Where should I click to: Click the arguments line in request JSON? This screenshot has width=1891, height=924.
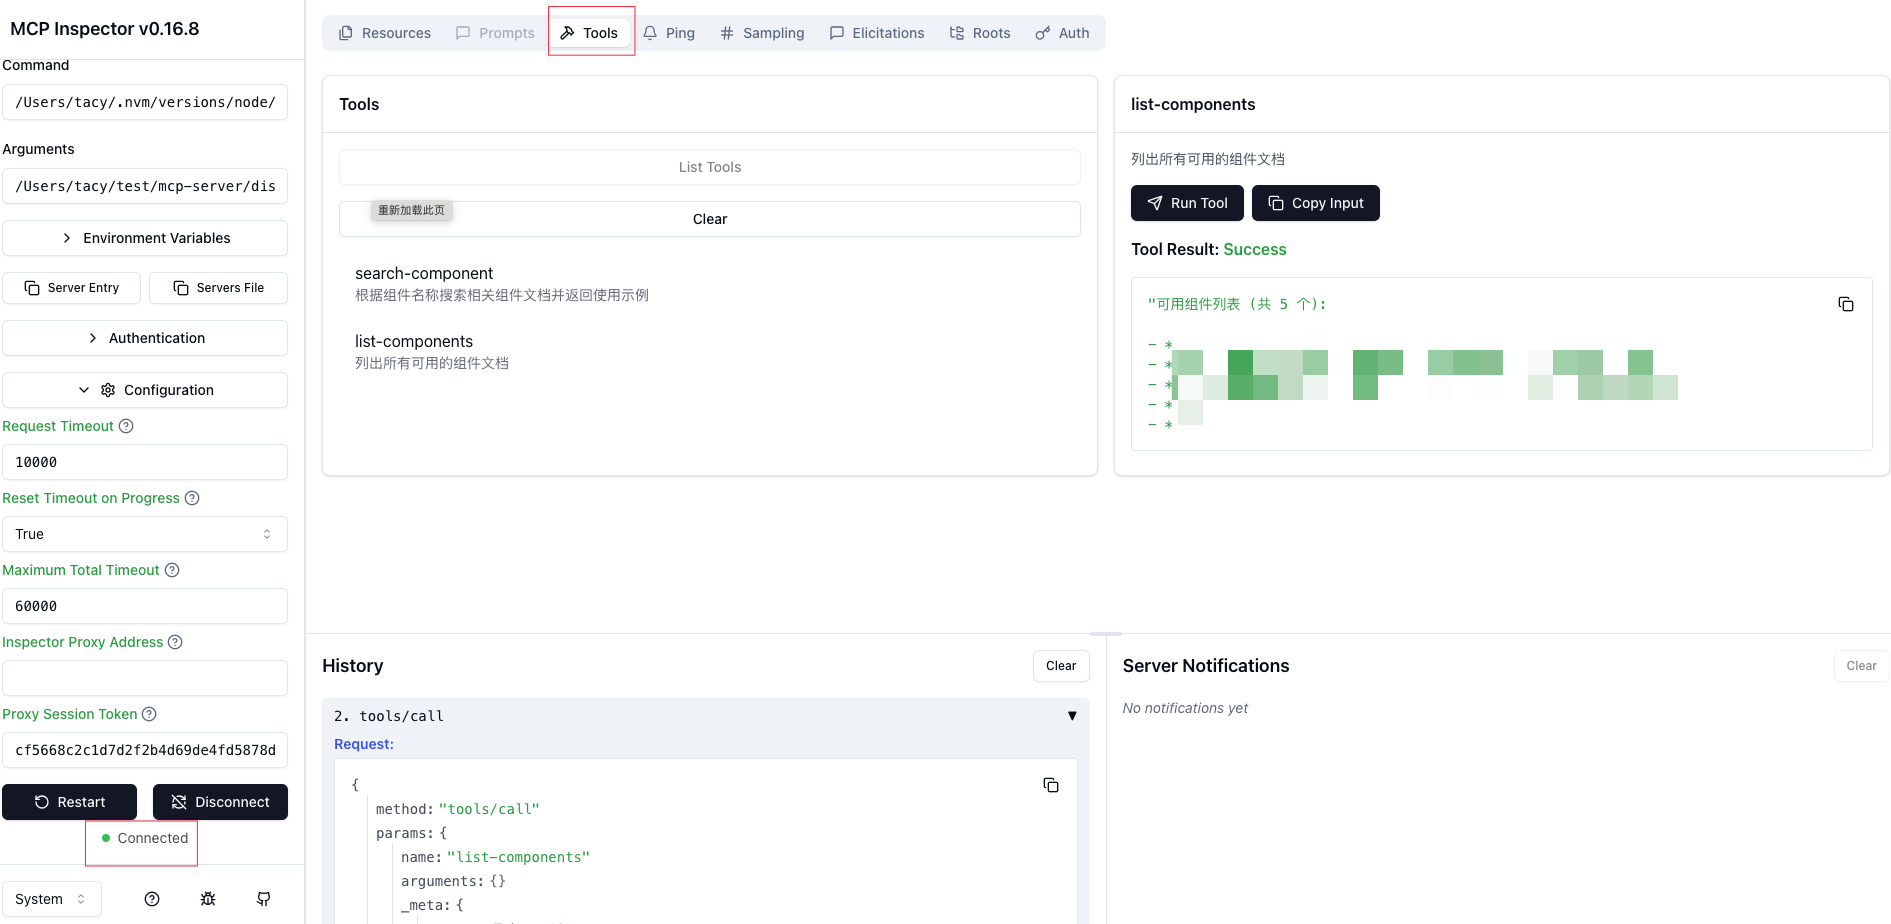click(453, 881)
